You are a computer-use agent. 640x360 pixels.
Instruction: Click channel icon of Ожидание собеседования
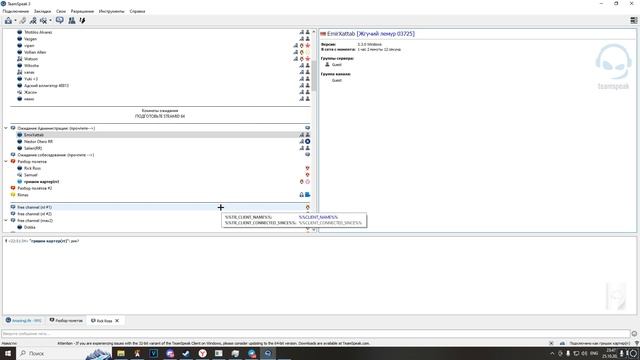[13, 155]
